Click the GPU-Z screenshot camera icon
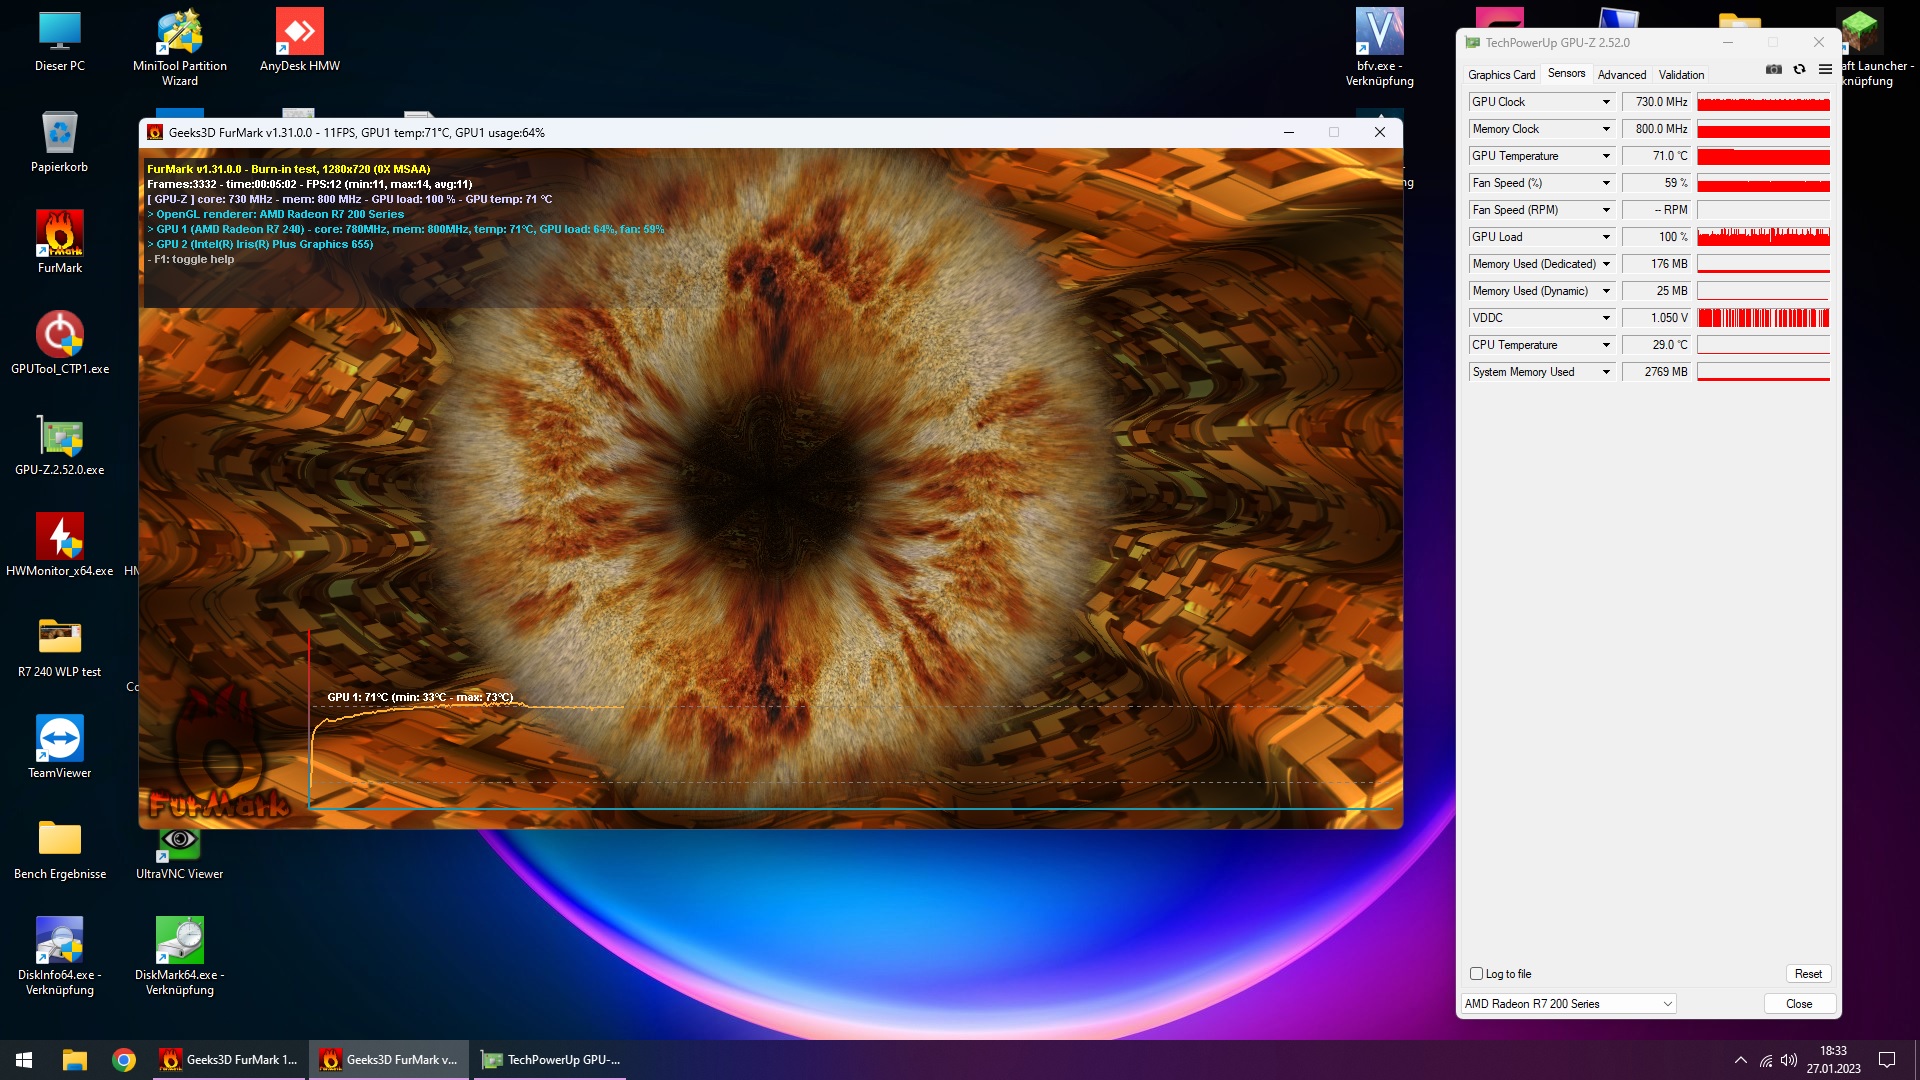 click(x=1773, y=70)
